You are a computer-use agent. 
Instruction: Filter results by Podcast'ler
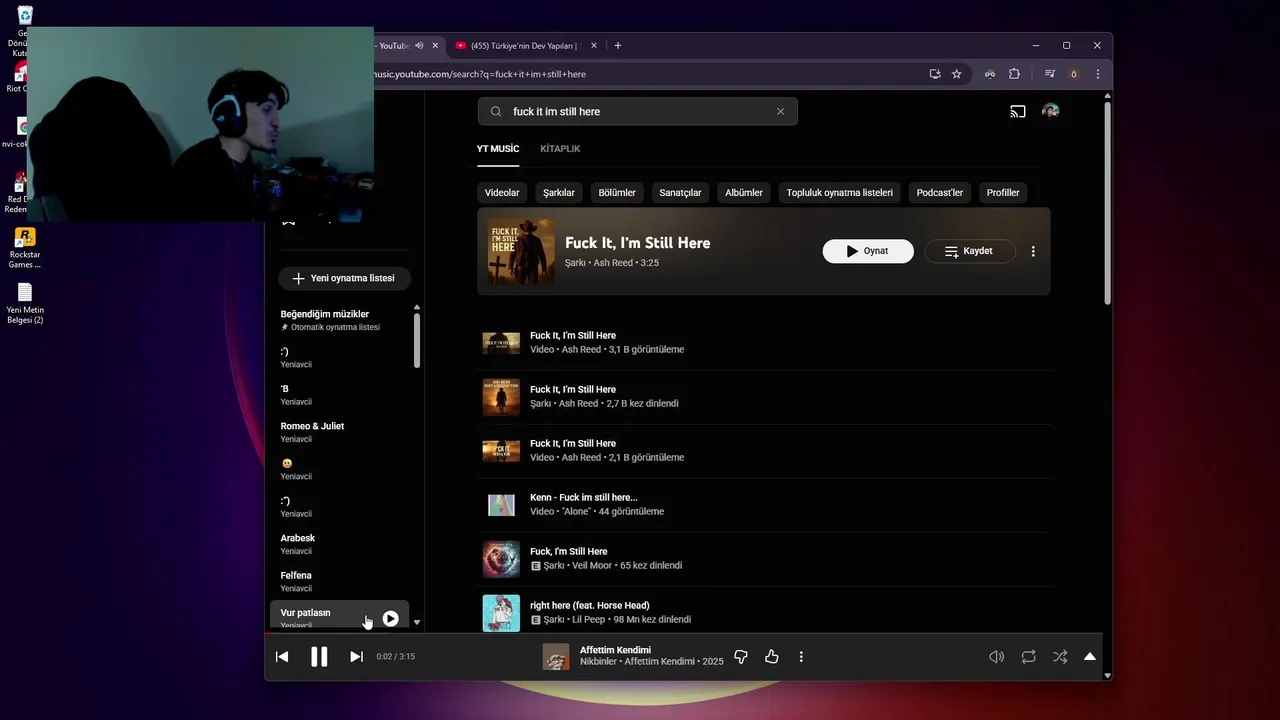pos(940,192)
